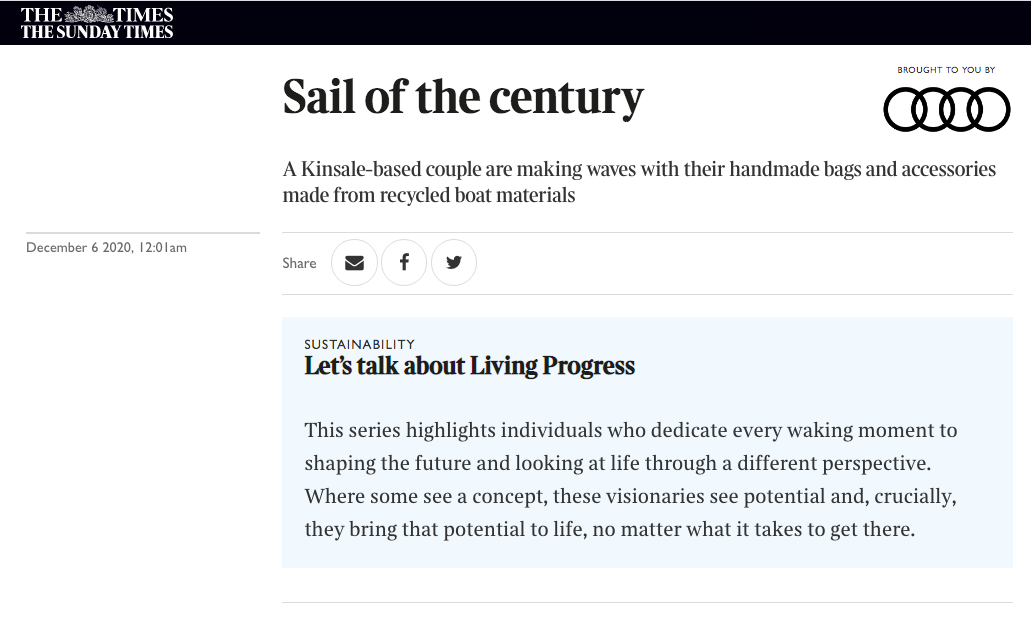The width and height of the screenshot is (1031, 636).
Task: Click the royal crest emblem in the header
Action: point(89,14)
